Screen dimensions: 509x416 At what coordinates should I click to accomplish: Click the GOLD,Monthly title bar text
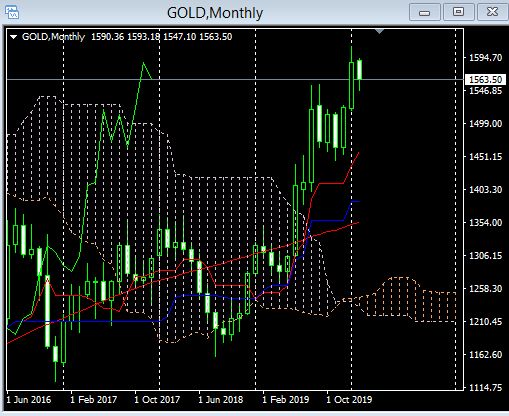[x=215, y=13]
